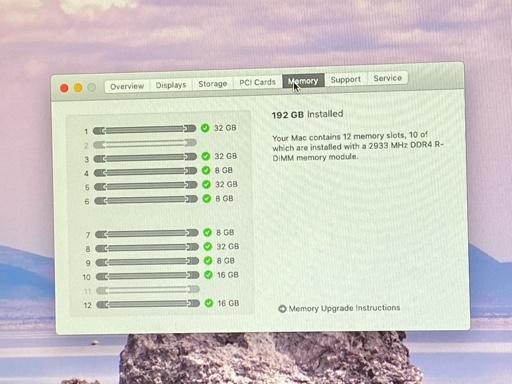This screenshot has height=384, width=512.
Task: Click the 32 GB label for slot 1
Action: [x=225, y=128]
